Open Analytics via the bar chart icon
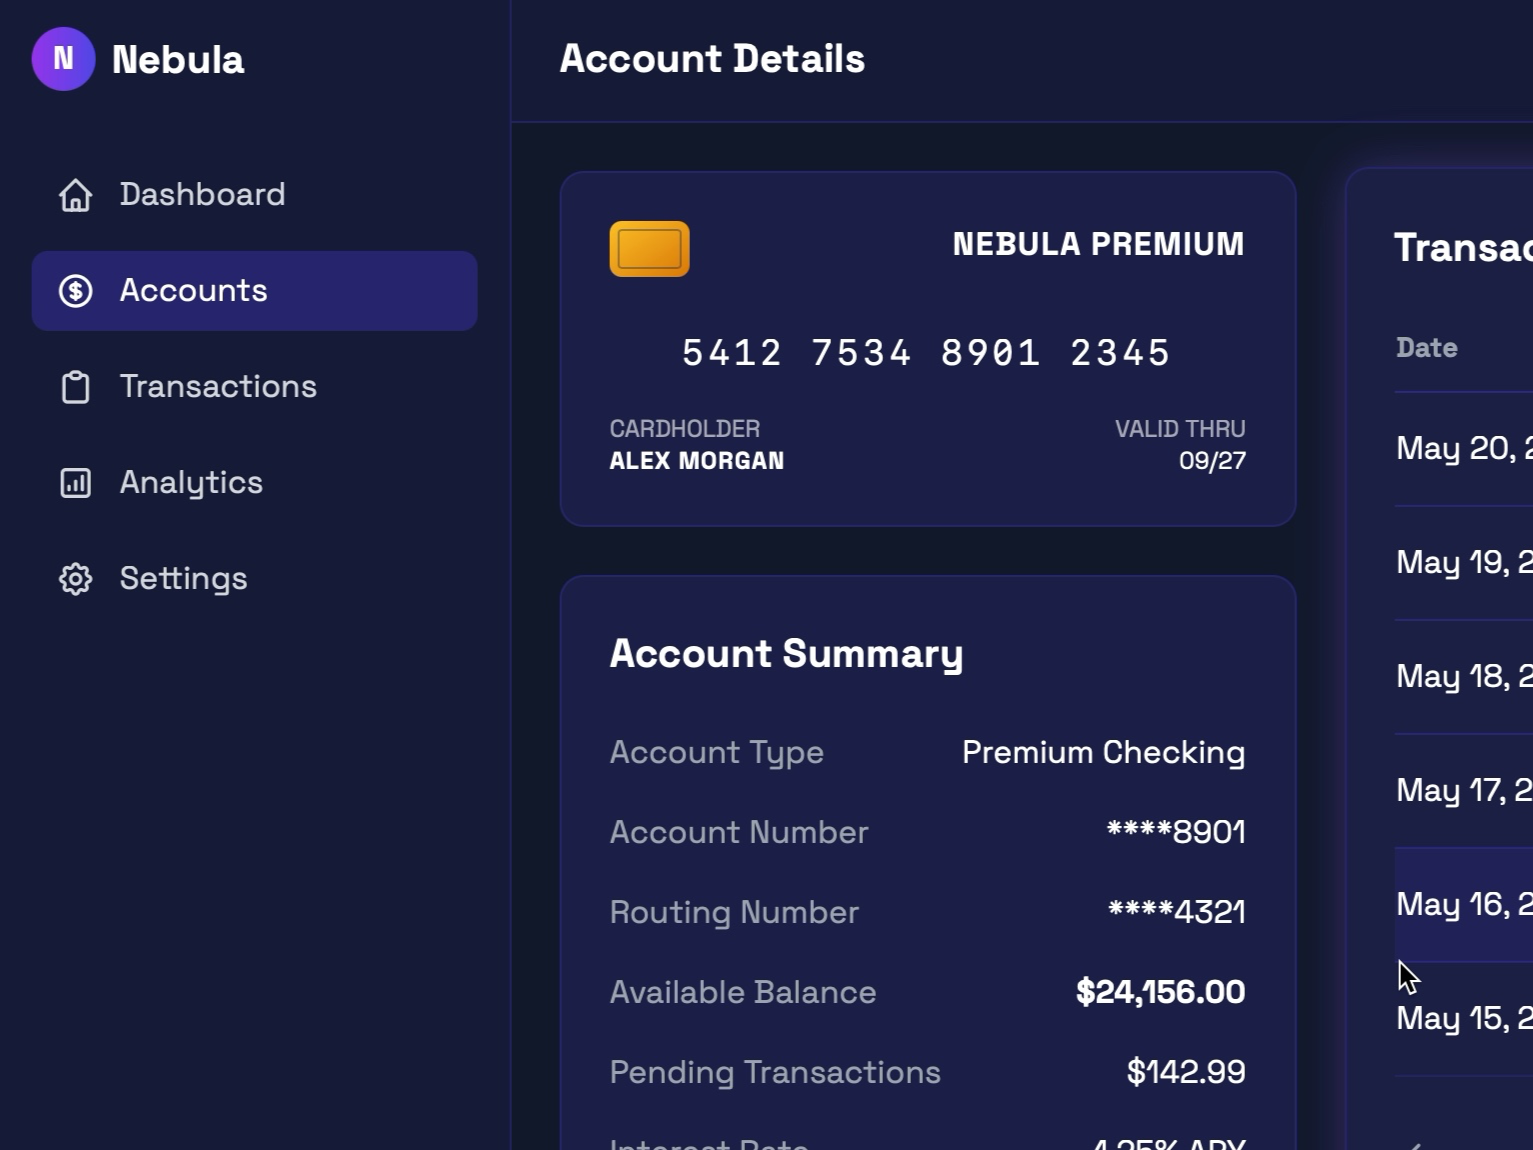 [75, 483]
